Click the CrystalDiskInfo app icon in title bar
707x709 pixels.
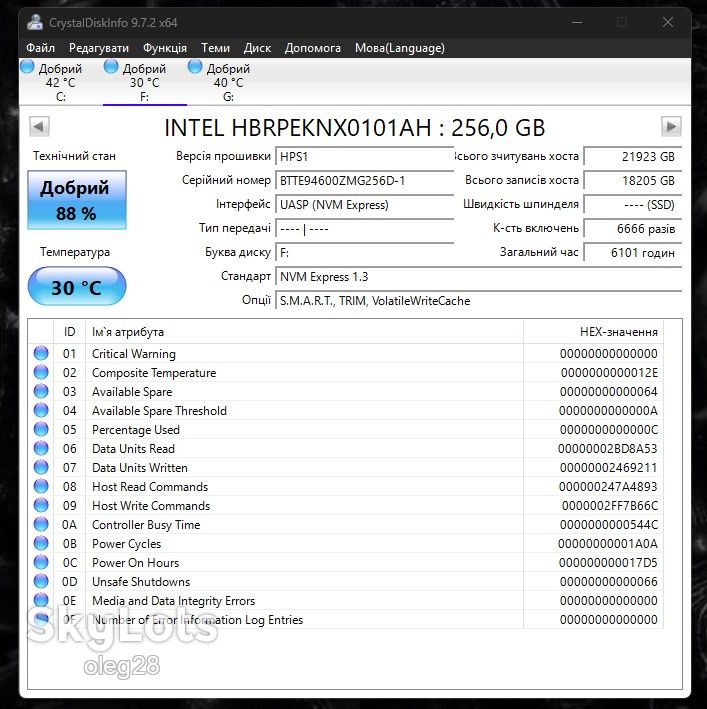35,22
